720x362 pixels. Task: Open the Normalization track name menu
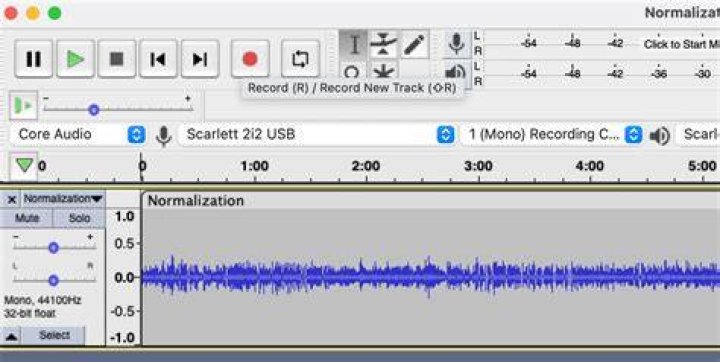click(x=63, y=199)
